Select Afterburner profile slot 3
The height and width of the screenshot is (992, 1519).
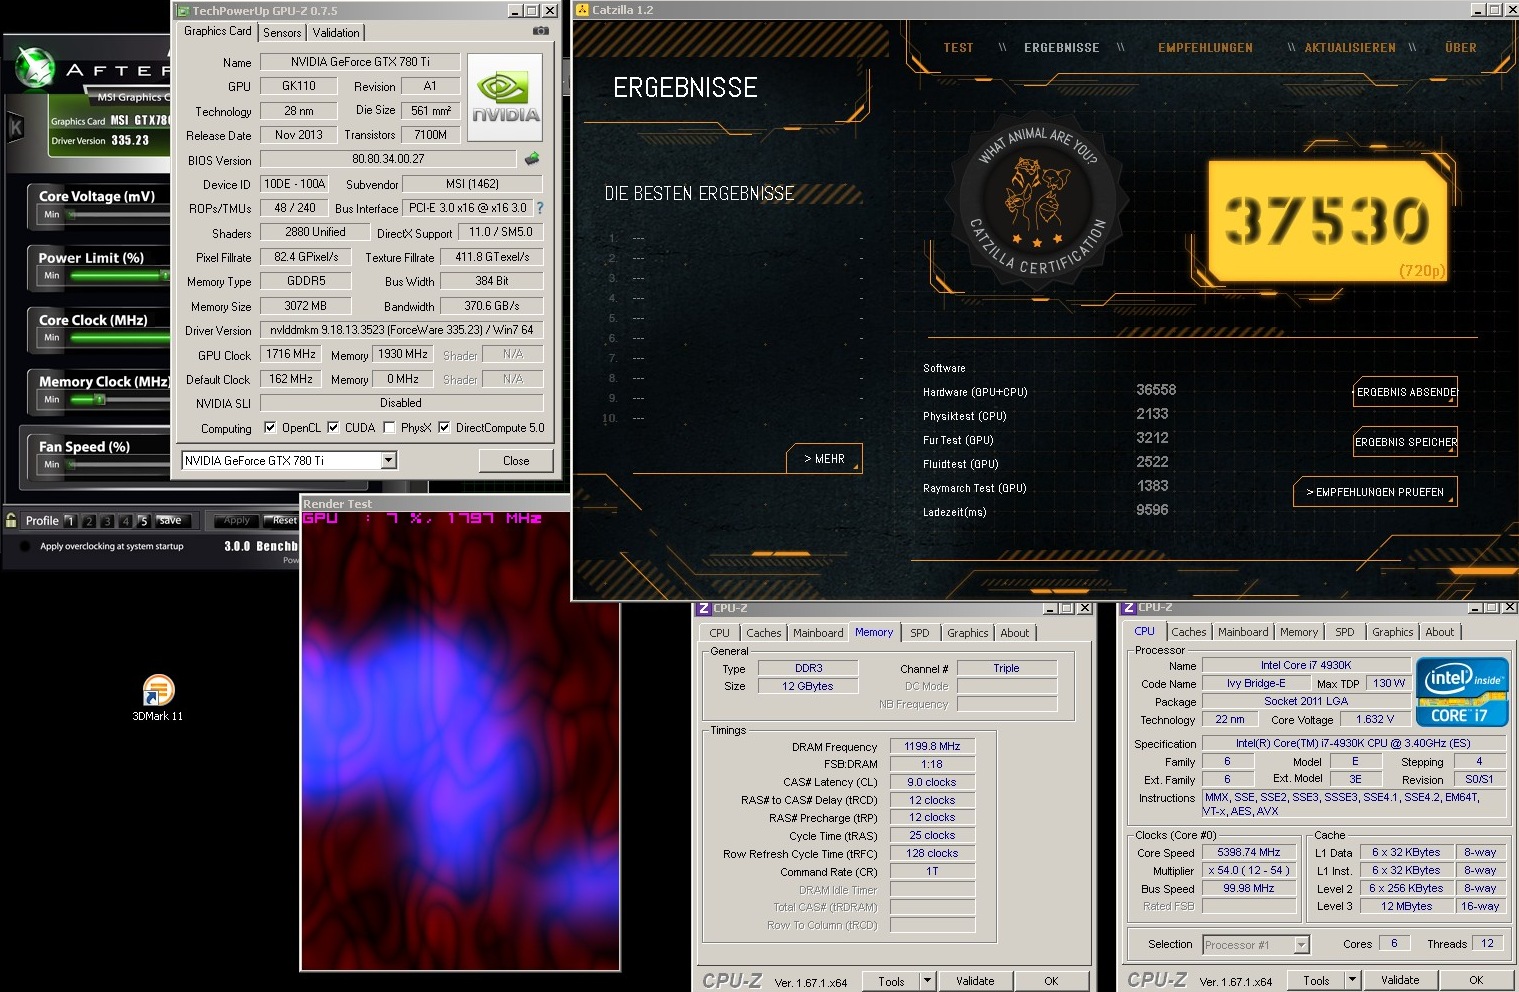pos(107,521)
